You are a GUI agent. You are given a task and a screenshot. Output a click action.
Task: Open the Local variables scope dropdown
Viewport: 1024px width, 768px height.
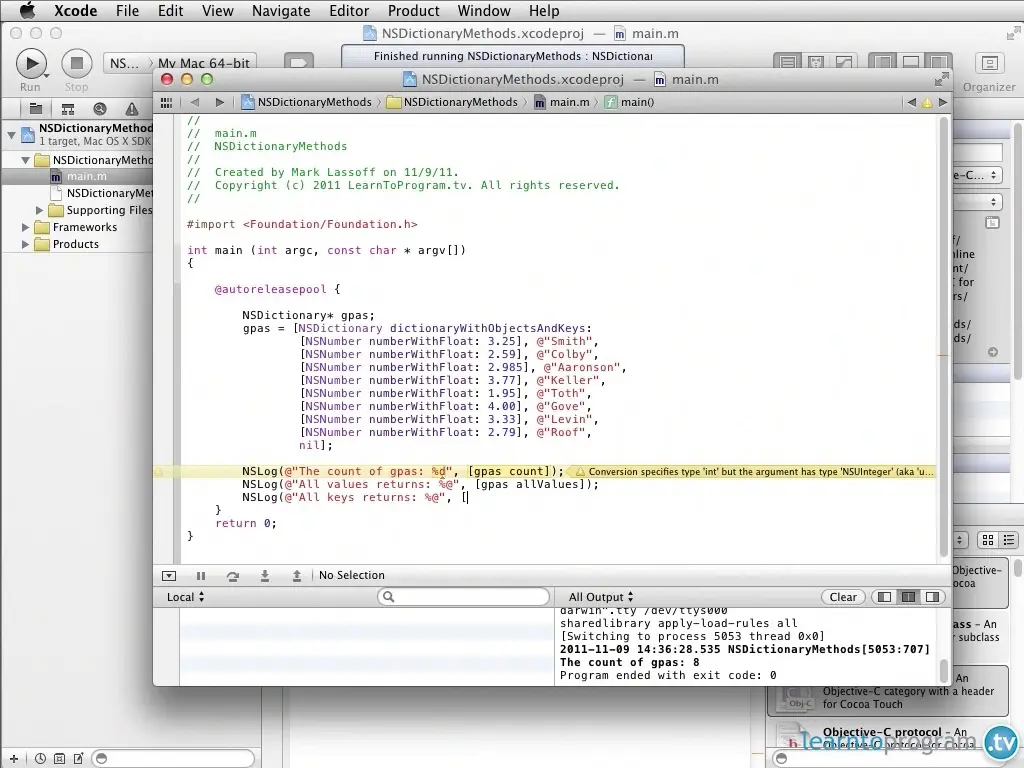tap(185, 597)
